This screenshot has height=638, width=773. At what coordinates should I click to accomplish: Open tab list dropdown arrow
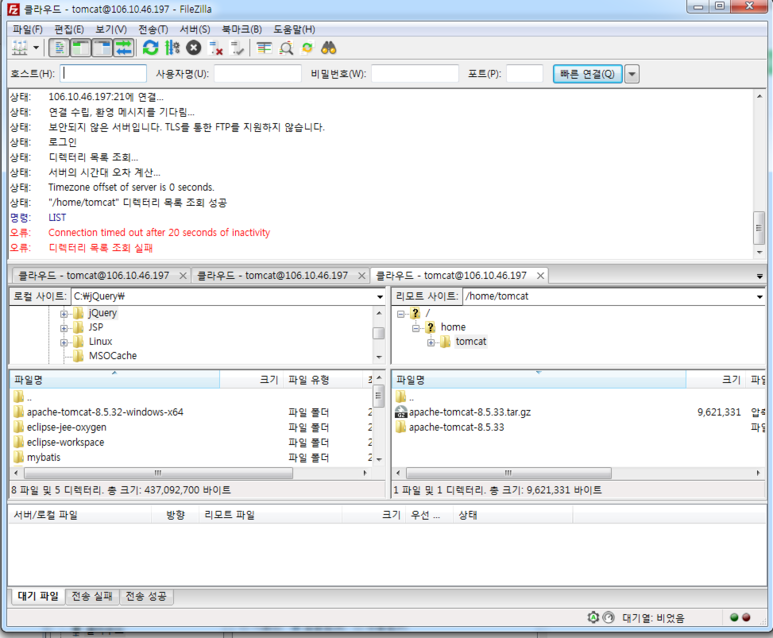tap(759, 276)
